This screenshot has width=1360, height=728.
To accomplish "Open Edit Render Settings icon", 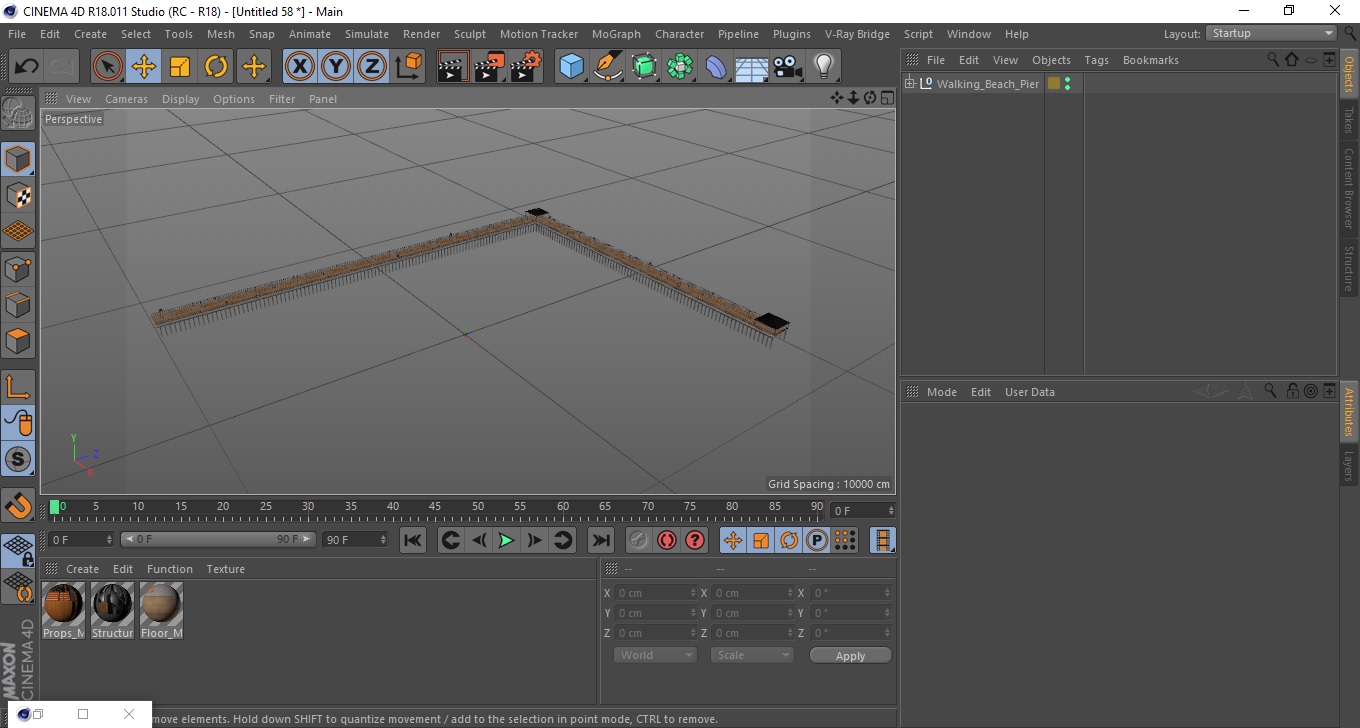I will pos(526,67).
